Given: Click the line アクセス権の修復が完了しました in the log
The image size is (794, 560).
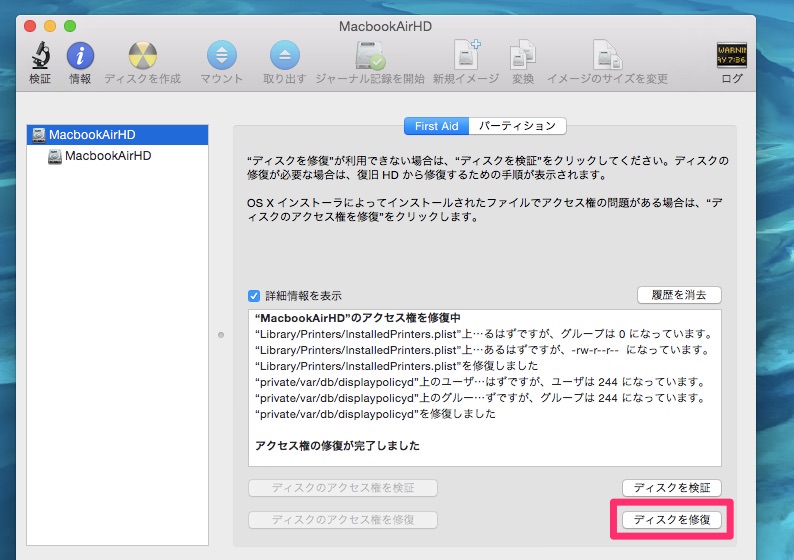Looking at the screenshot, I should [x=337, y=446].
